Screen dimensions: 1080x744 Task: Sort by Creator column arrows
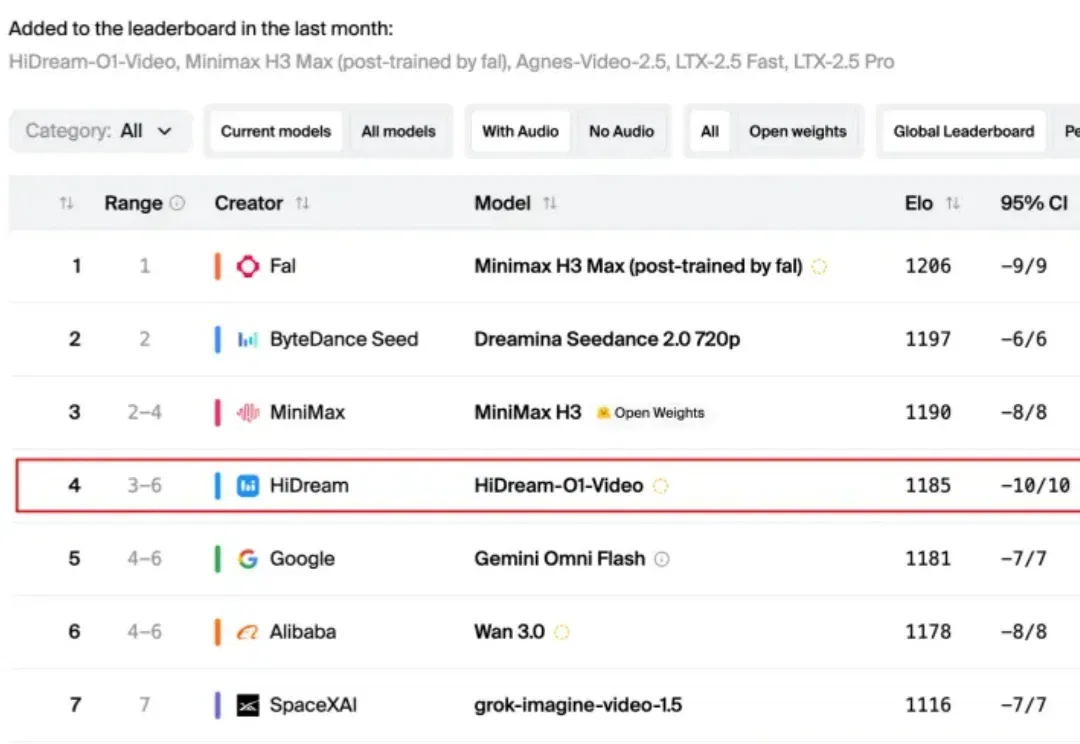pyautogui.click(x=302, y=203)
